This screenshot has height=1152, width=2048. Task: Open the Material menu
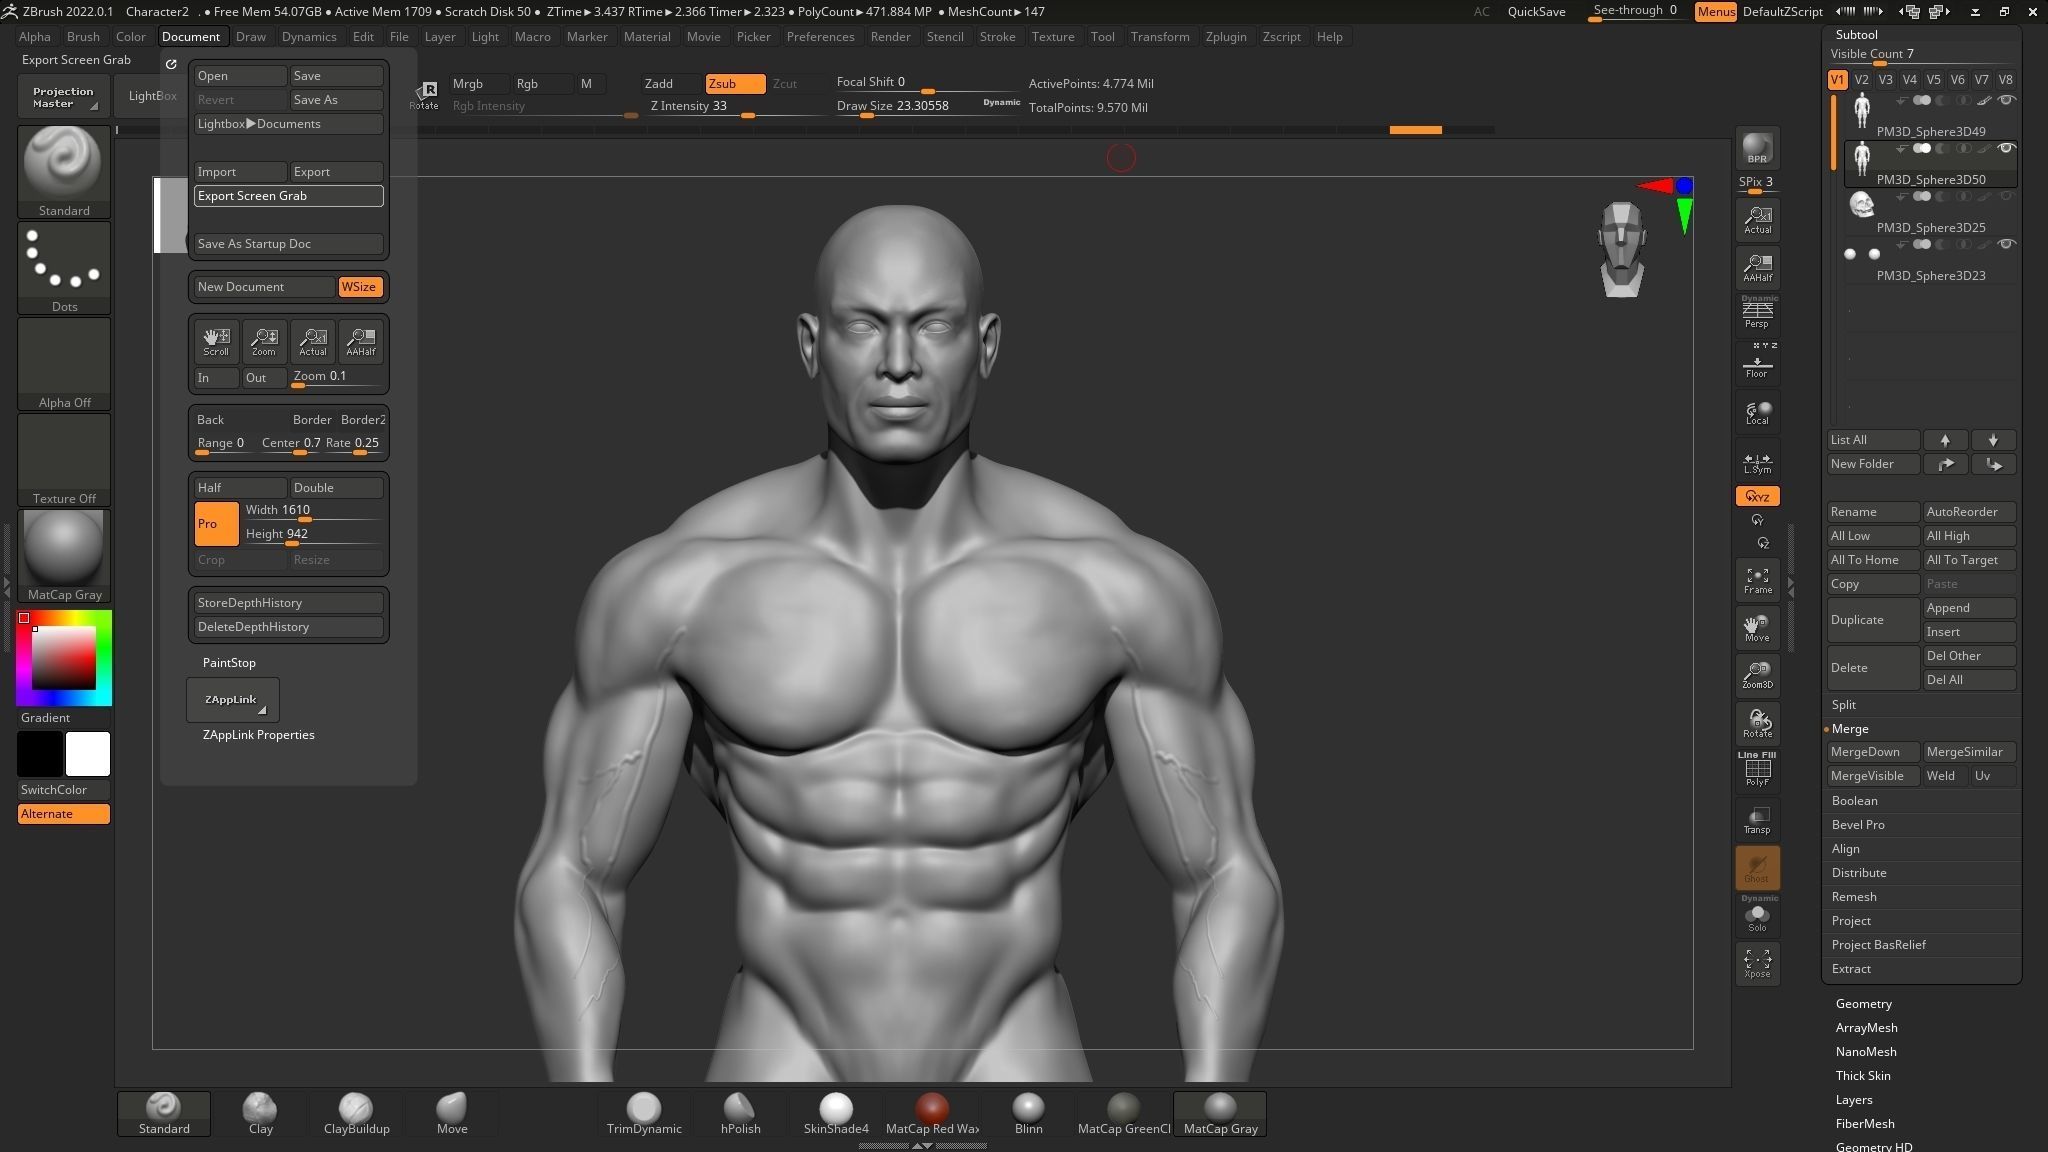pyautogui.click(x=647, y=37)
